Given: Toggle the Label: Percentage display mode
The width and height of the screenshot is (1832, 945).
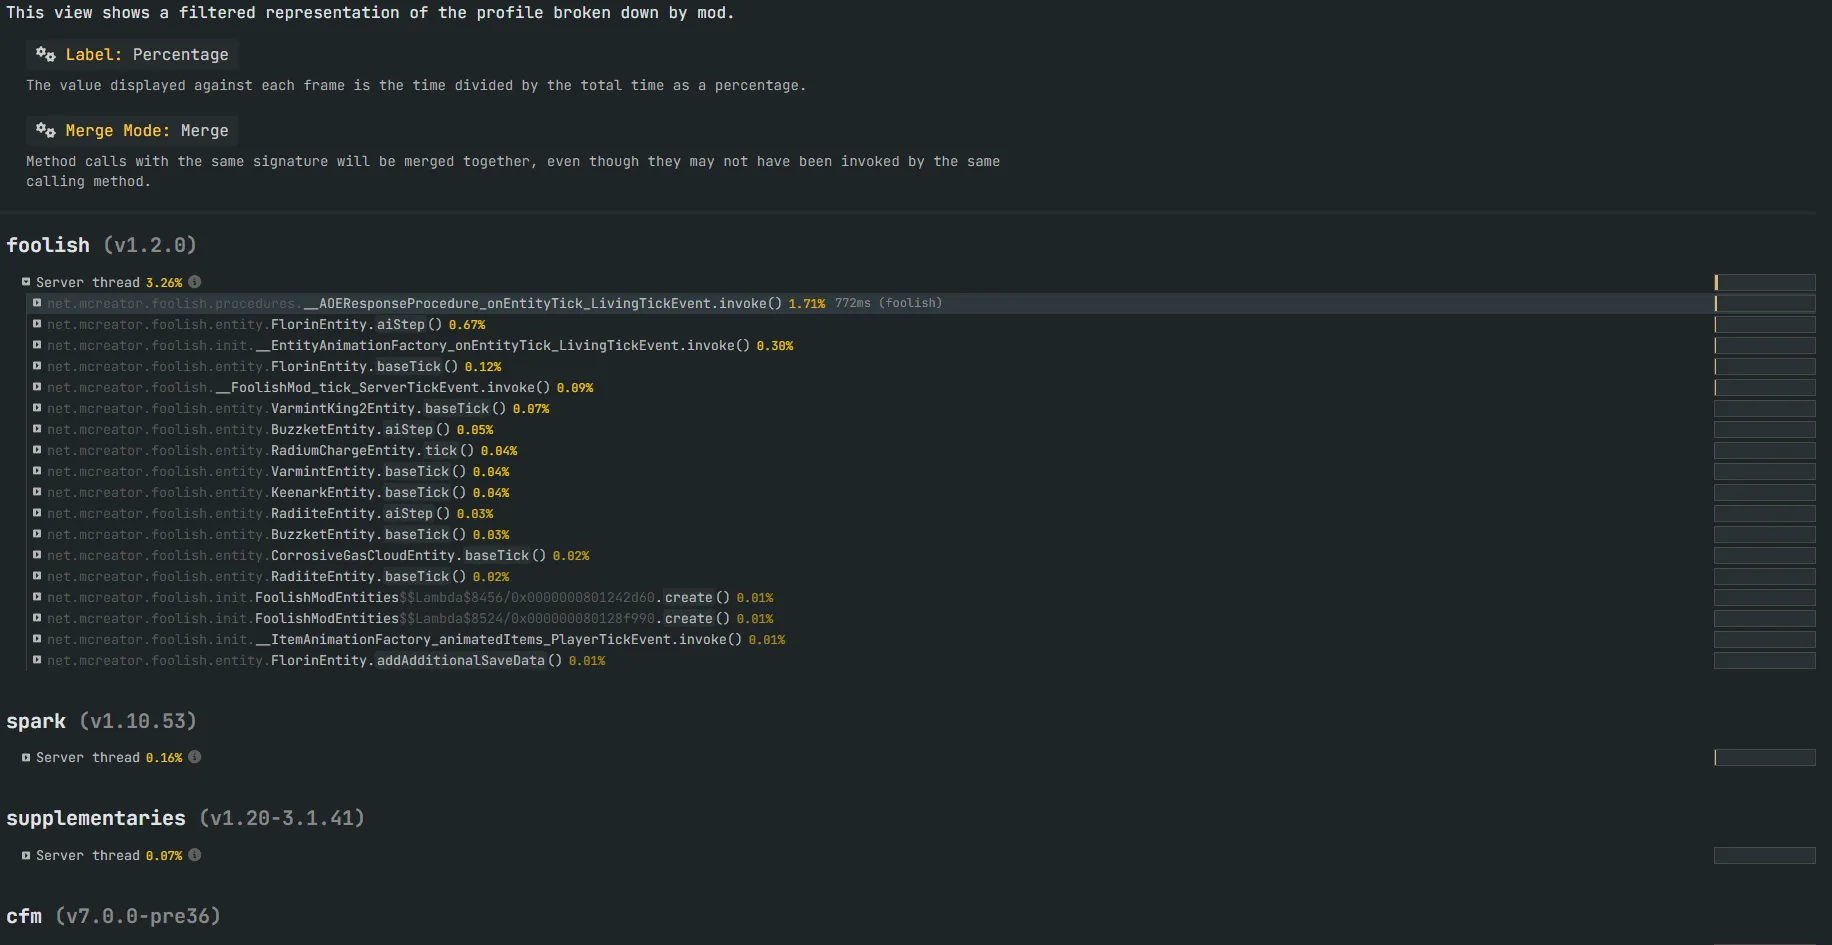Looking at the screenshot, I should 146,55.
